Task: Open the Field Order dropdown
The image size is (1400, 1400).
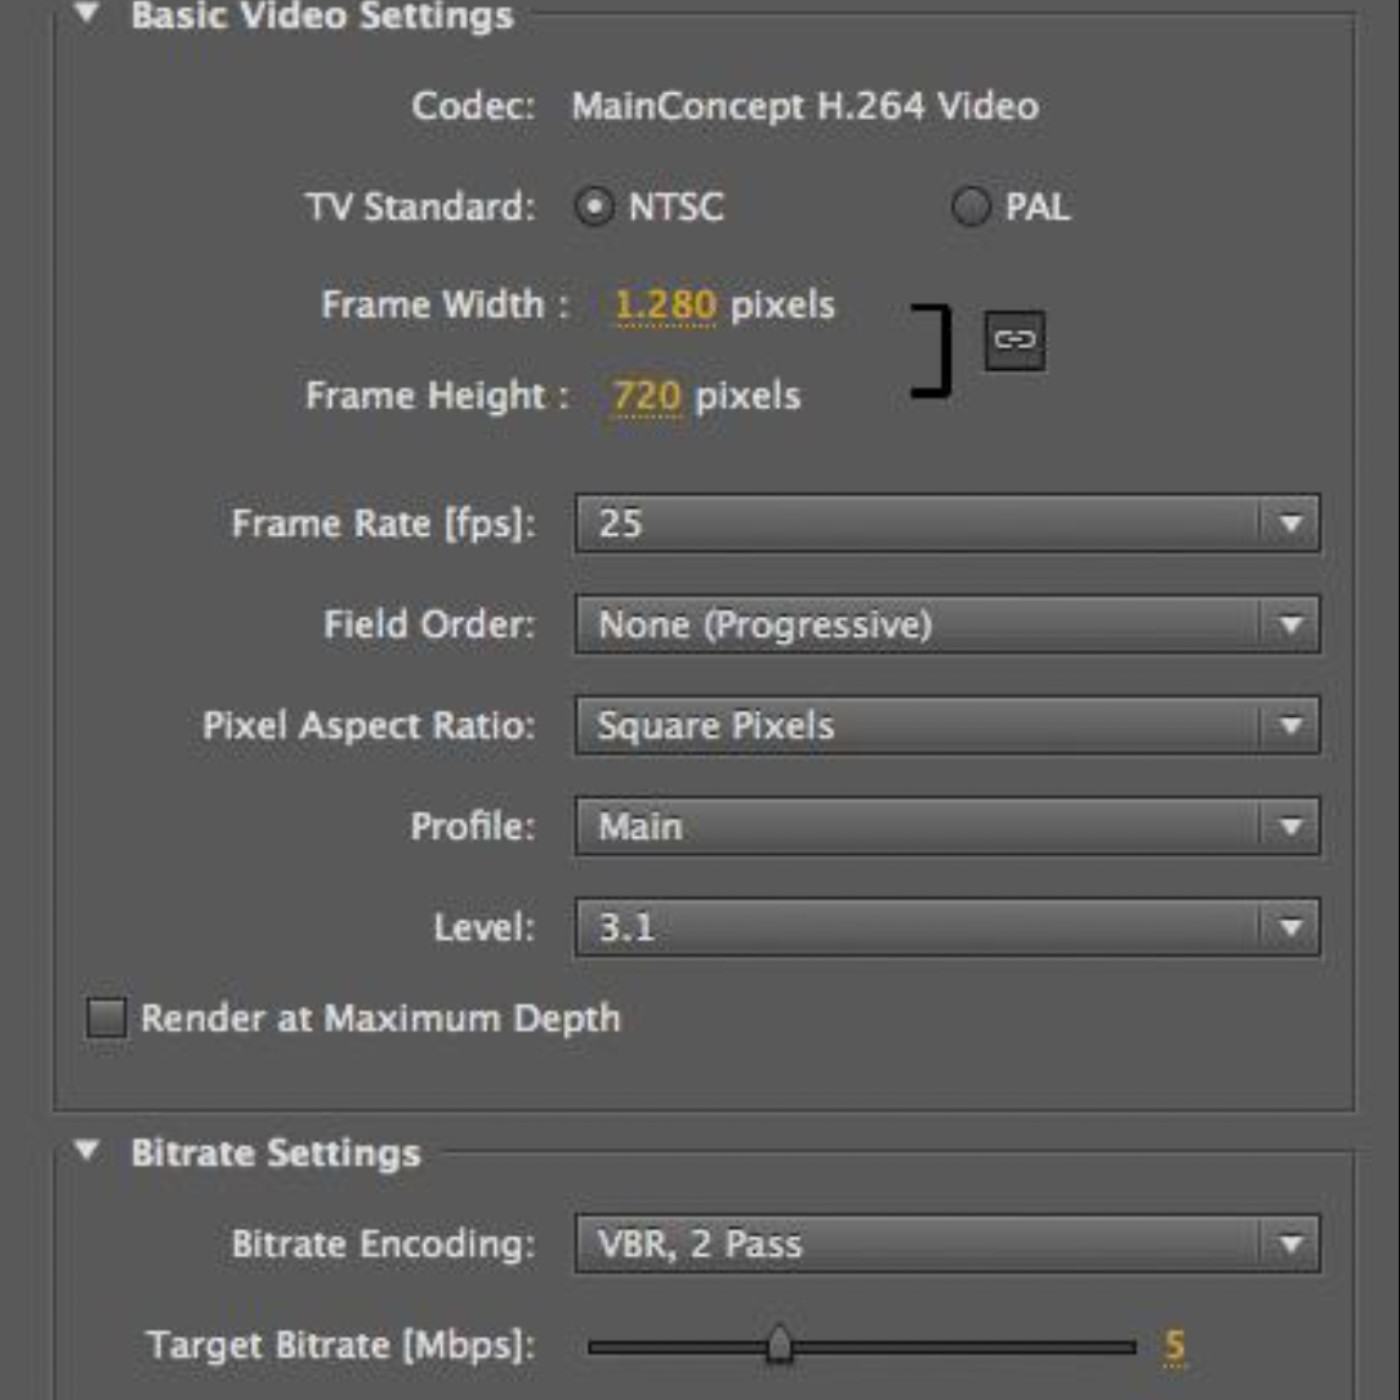Action: tap(947, 625)
